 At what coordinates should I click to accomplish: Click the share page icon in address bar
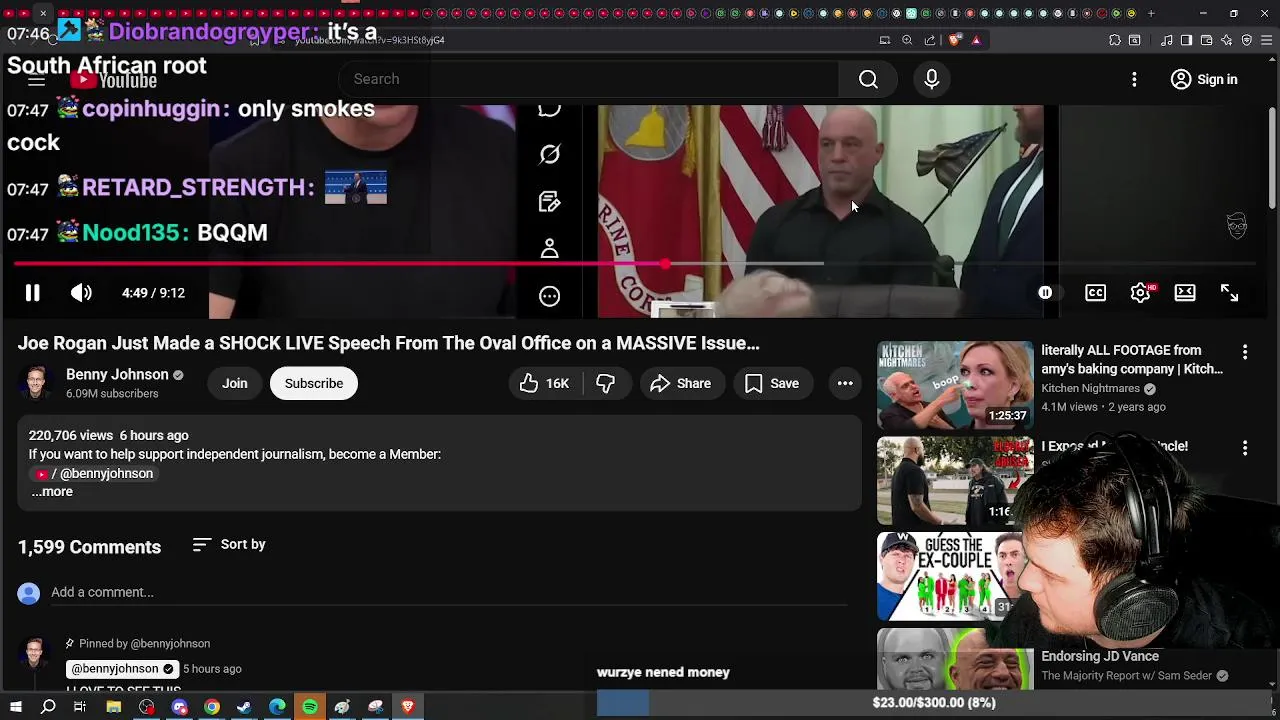point(930,40)
